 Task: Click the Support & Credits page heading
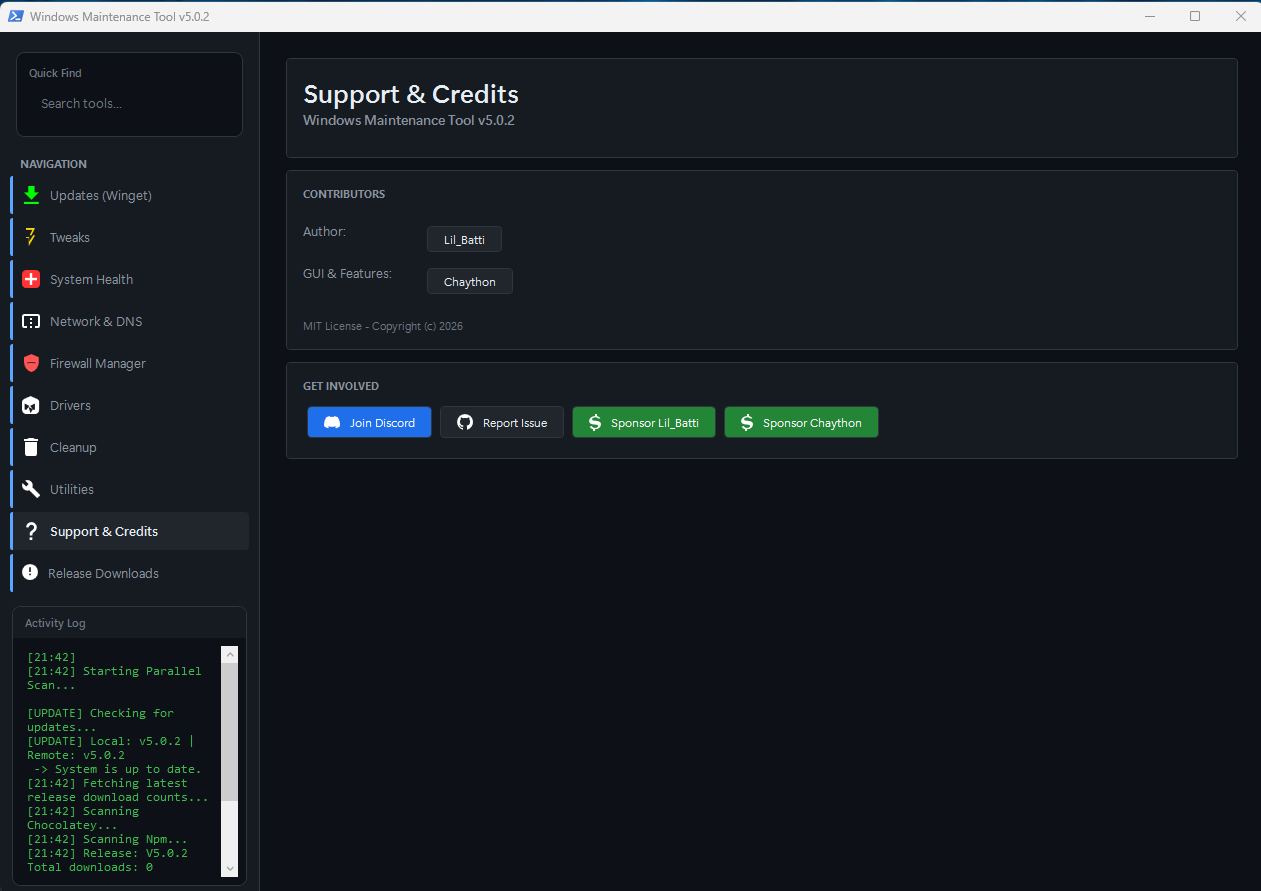click(x=411, y=94)
